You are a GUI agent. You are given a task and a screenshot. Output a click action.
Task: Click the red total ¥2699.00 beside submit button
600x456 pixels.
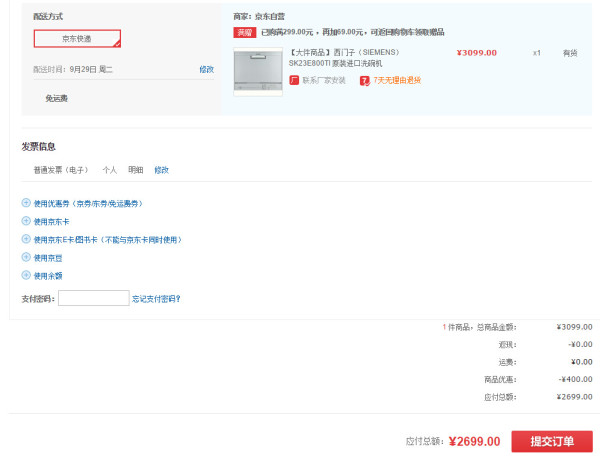[474, 441]
